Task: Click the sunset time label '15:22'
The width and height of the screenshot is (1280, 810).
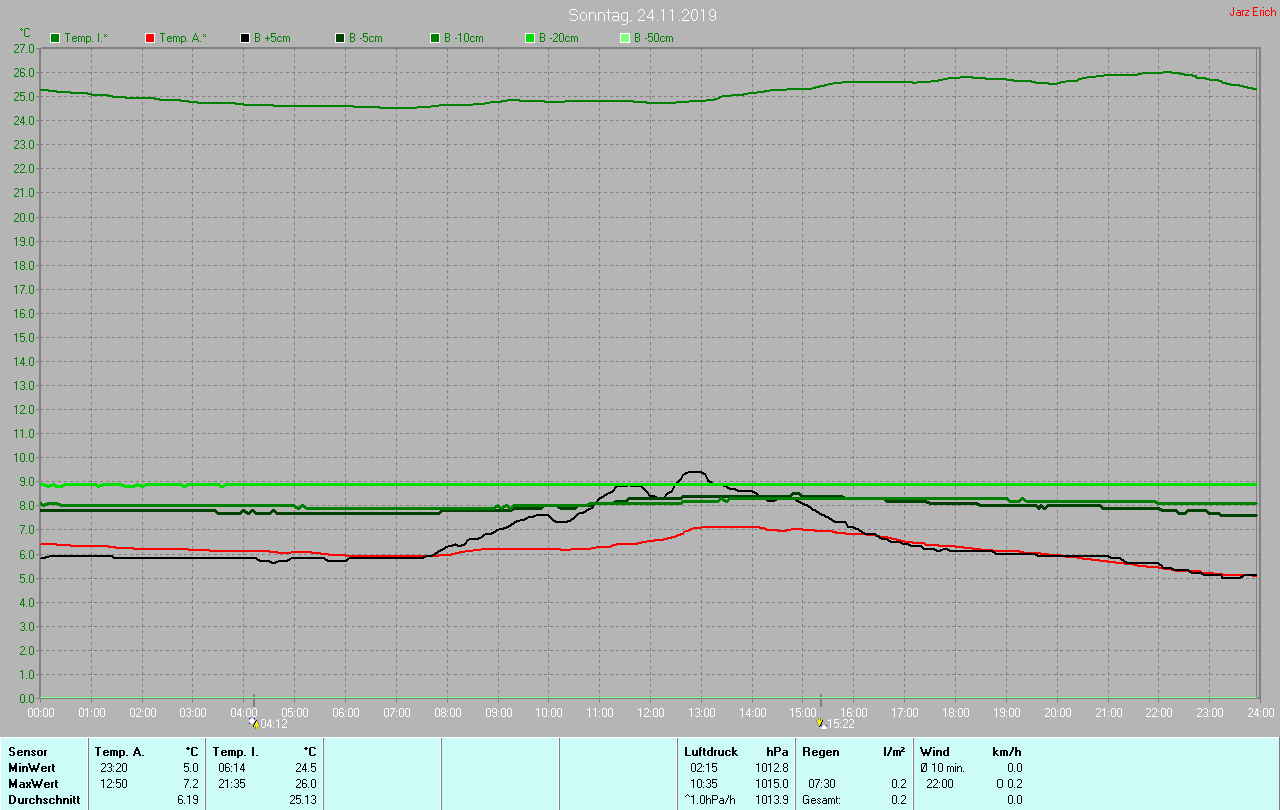Action: 841,723
